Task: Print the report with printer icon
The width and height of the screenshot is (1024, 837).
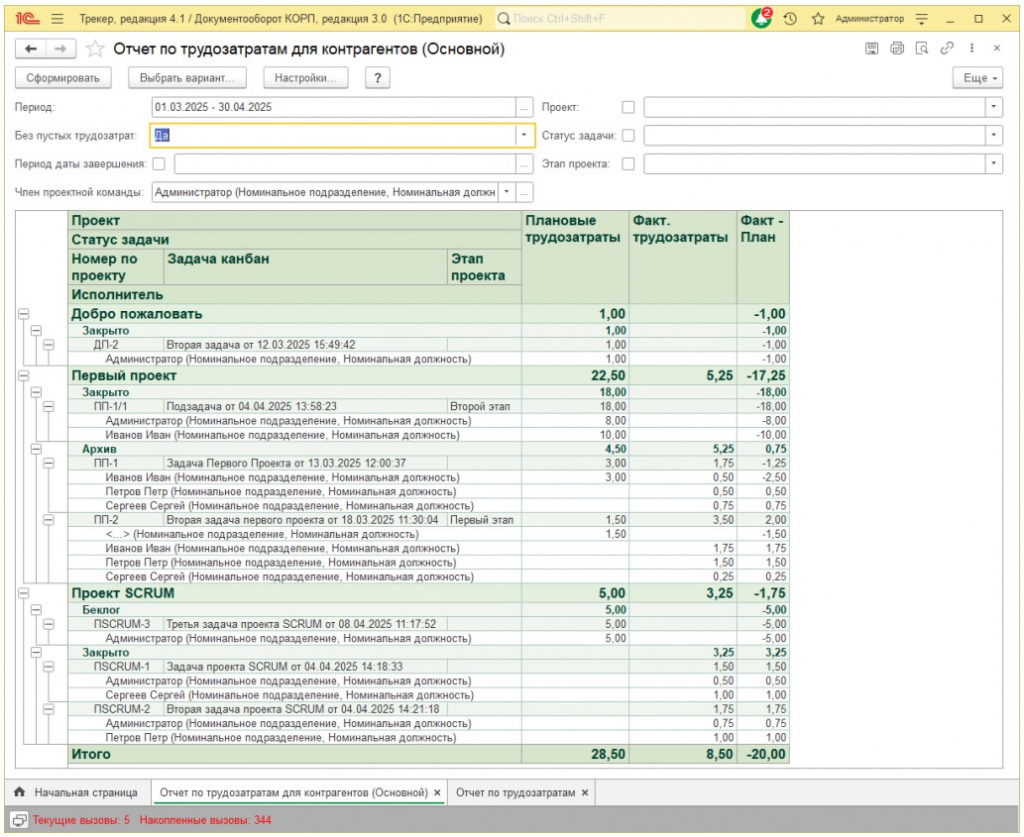Action: (897, 48)
